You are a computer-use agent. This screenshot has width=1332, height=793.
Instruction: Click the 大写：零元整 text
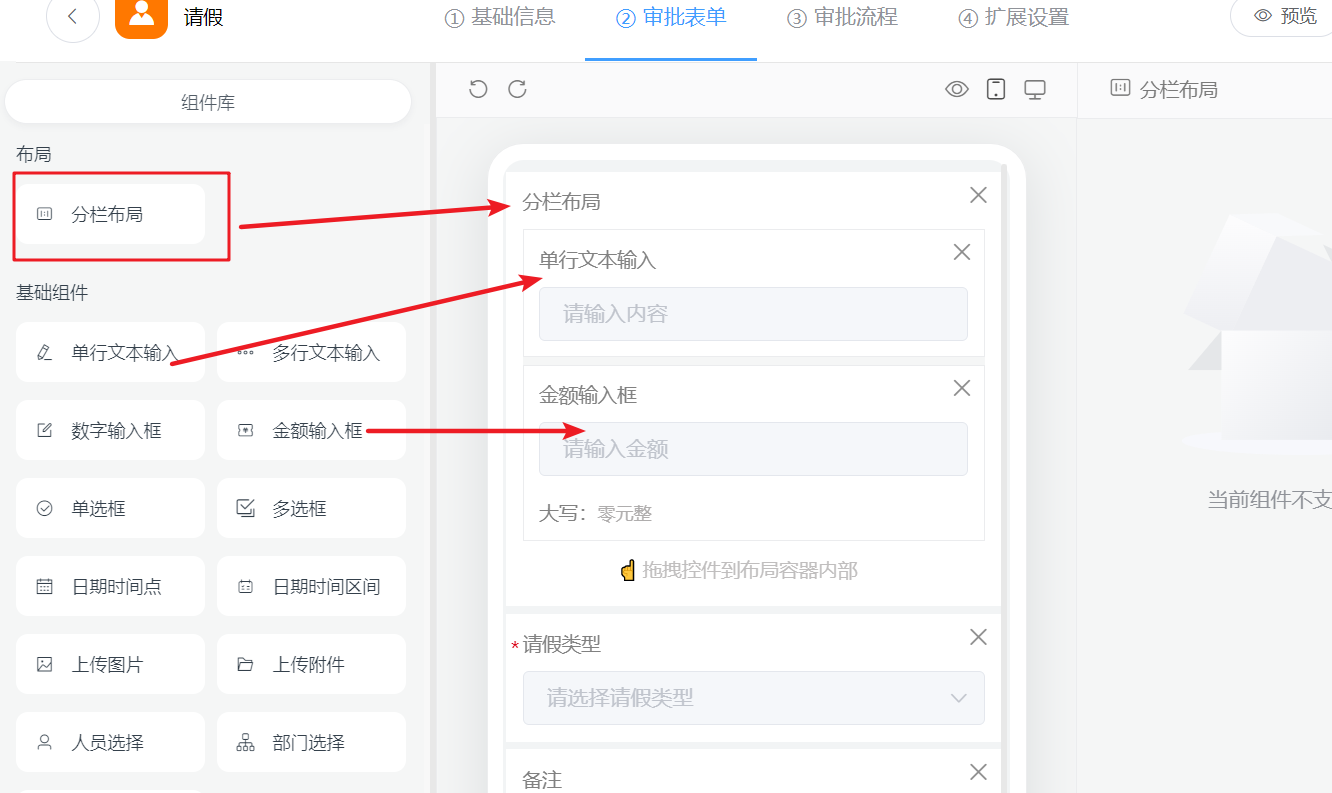(595, 514)
